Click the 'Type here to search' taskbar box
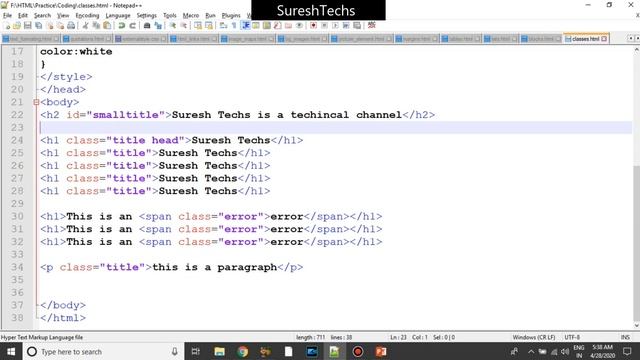 (x=103, y=351)
